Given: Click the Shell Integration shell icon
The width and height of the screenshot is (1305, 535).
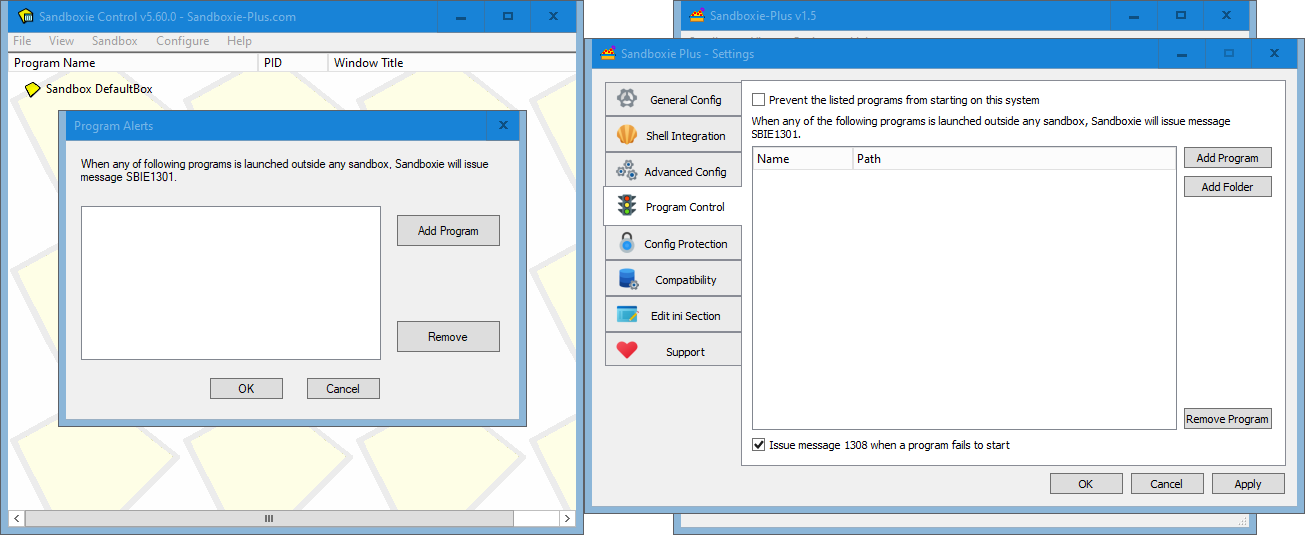Looking at the screenshot, I should [627, 135].
